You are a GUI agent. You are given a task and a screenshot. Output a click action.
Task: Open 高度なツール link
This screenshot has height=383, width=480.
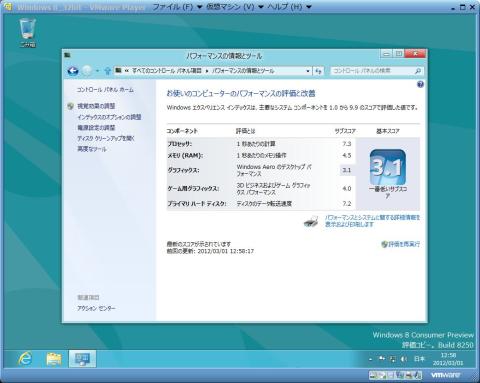tap(92, 149)
